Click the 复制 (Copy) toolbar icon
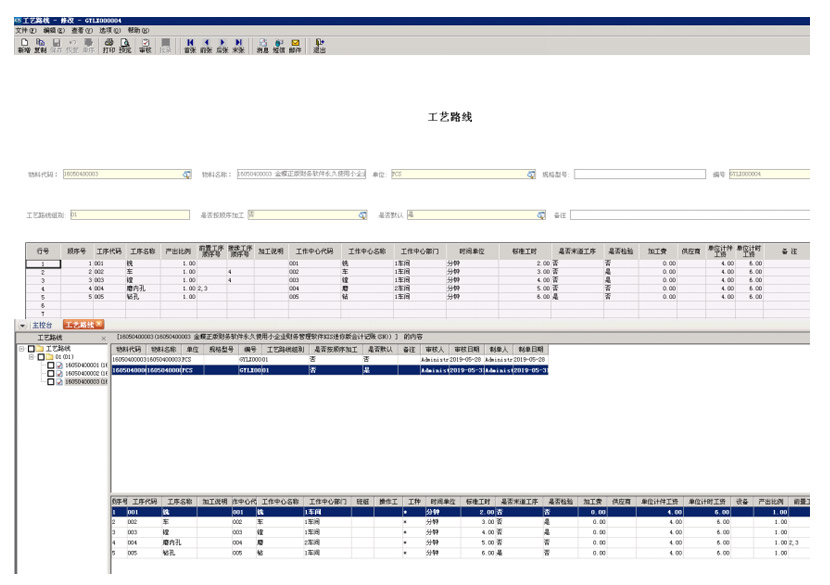The width and height of the screenshot is (830, 585). click(41, 45)
